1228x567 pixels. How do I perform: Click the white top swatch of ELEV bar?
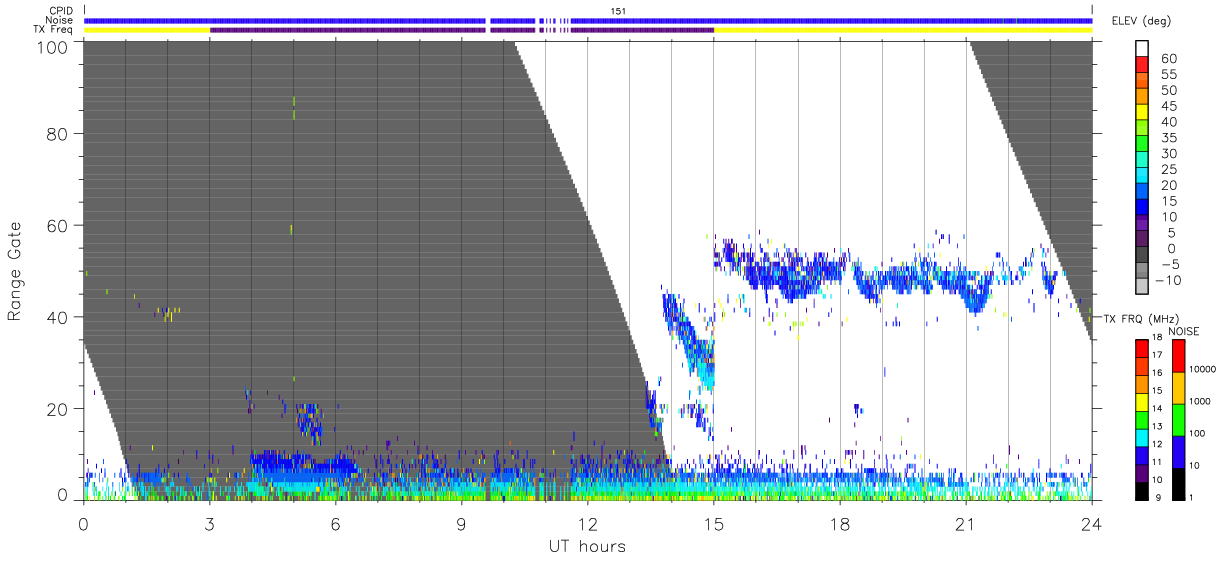click(1144, 48)
